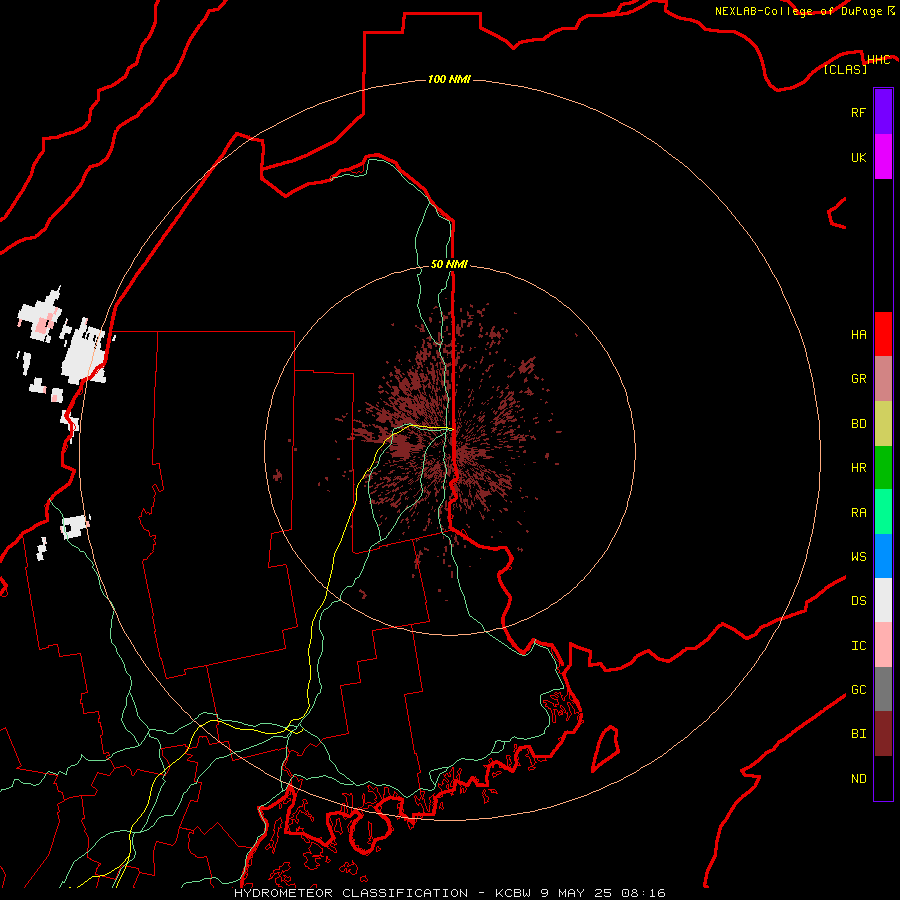Click the "HHC" product code label
Screen dimensions: 900x900
pos(878,60)
